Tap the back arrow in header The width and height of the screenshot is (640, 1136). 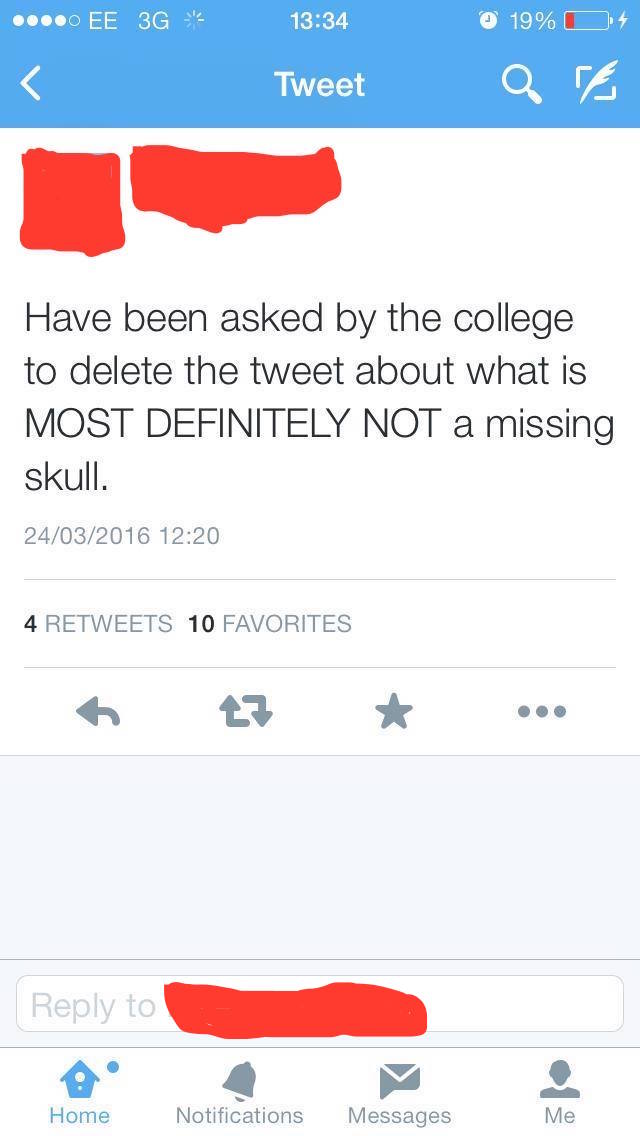[30, 84]
